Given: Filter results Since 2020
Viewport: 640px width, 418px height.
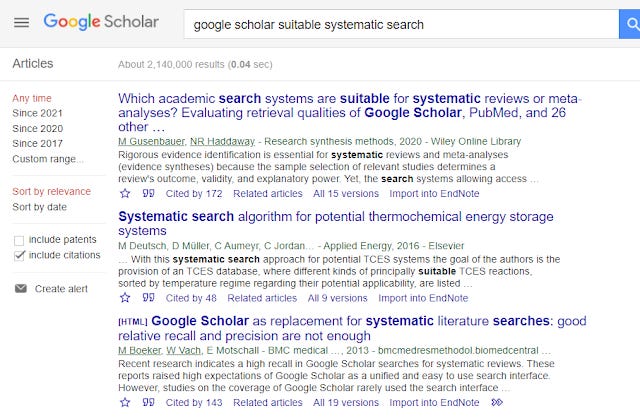Looking at the screenshot, I should coord(38,129).
